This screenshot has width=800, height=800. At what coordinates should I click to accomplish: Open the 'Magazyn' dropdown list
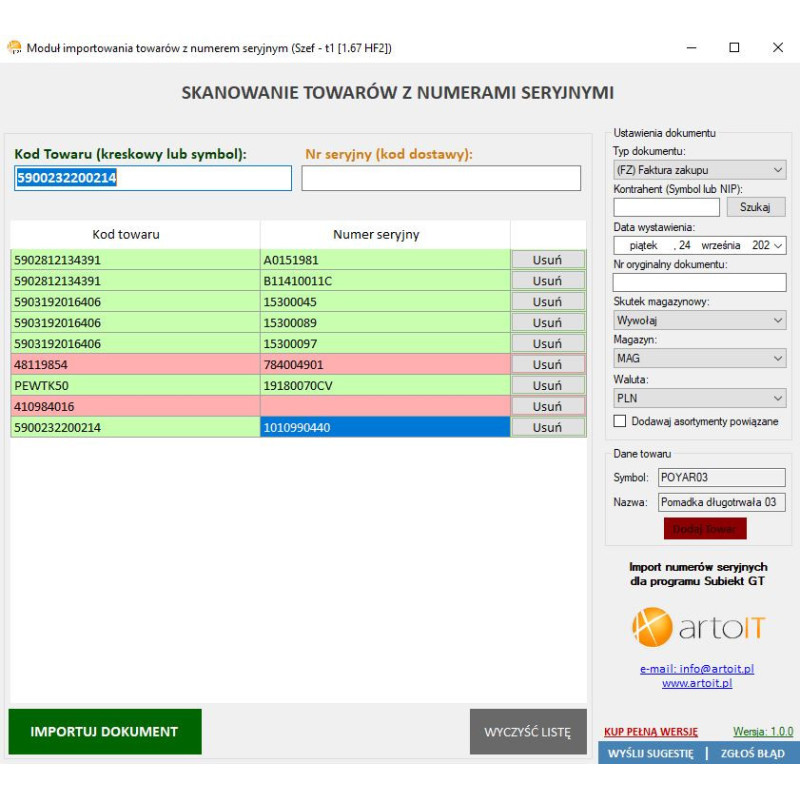699,358
